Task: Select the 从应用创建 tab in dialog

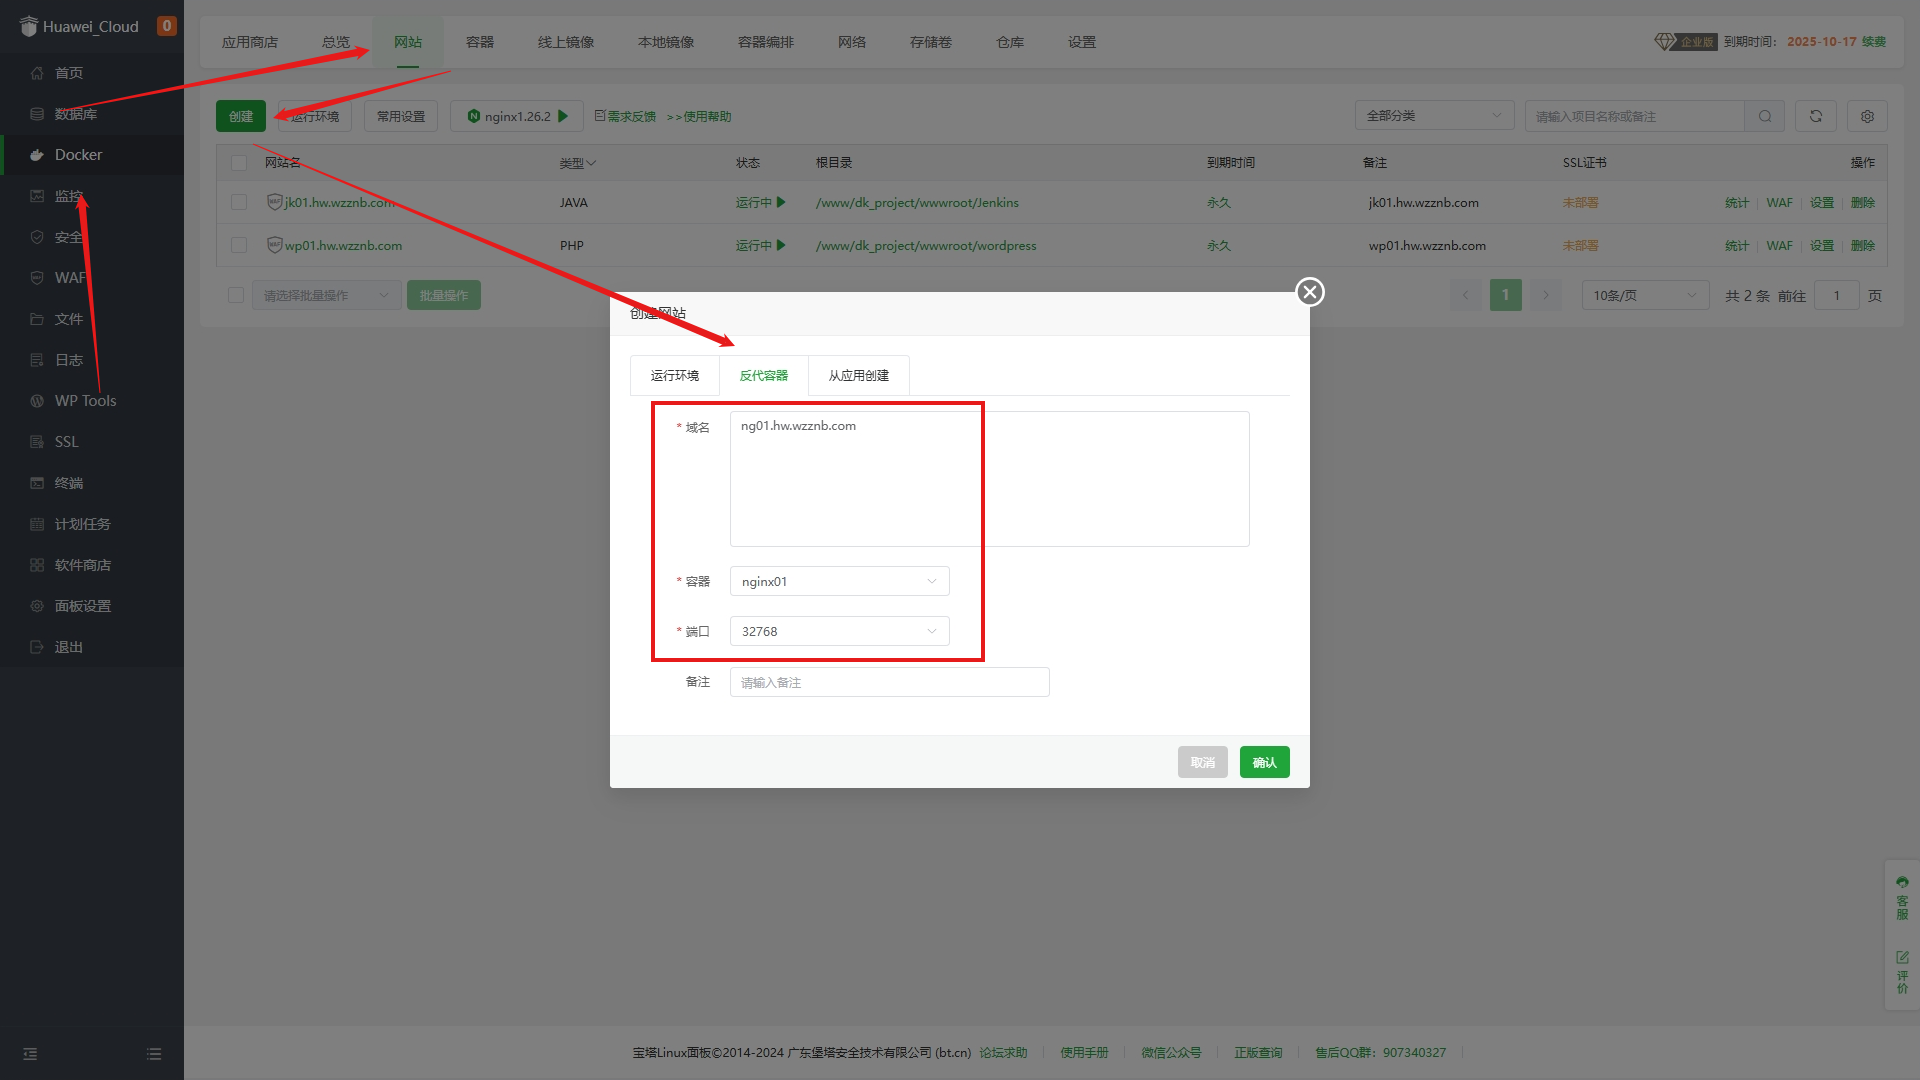Action: tap(859, 376)
